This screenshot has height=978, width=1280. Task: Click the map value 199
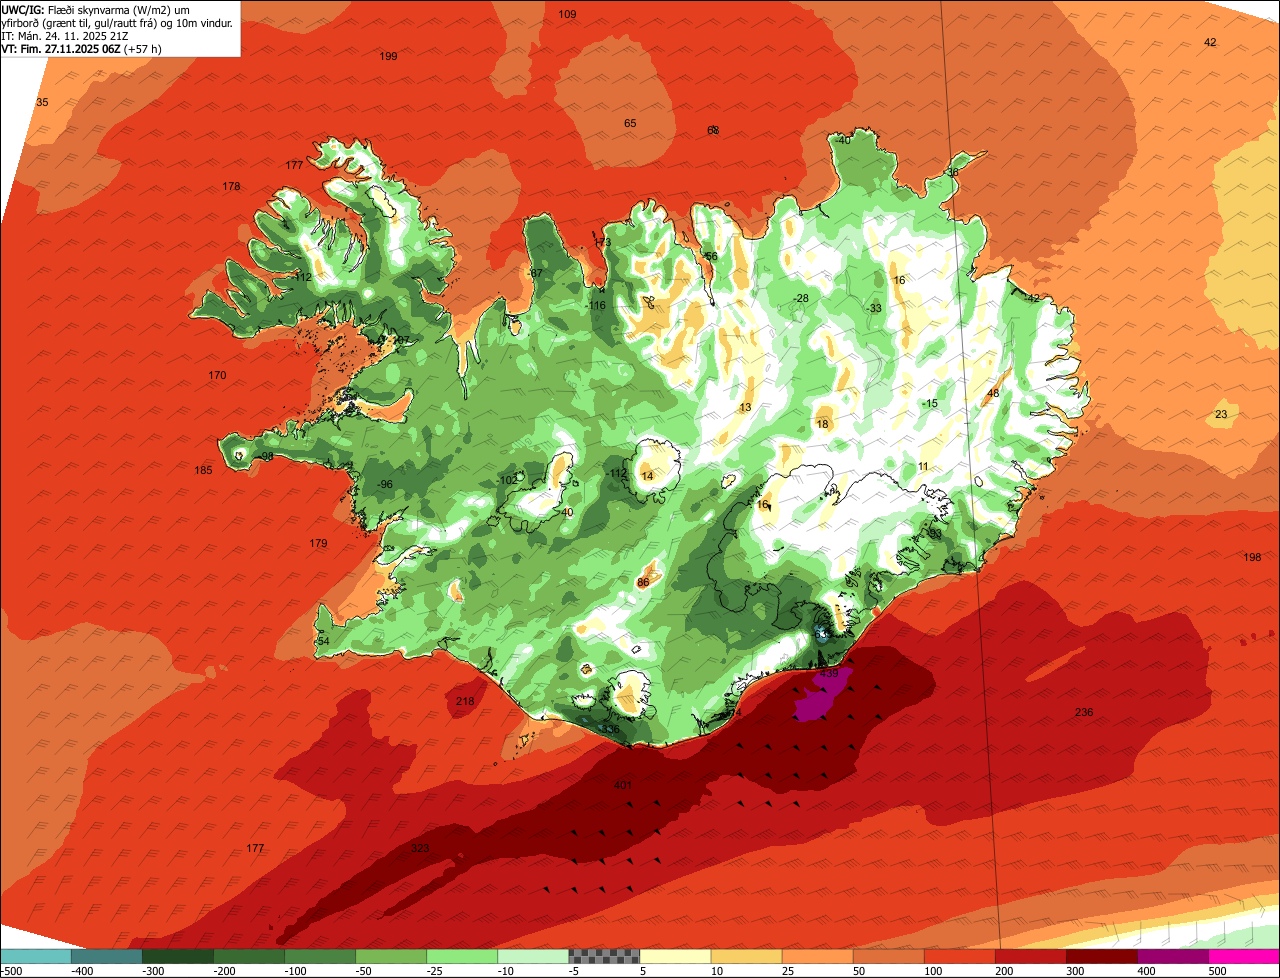tap(388, 56)
